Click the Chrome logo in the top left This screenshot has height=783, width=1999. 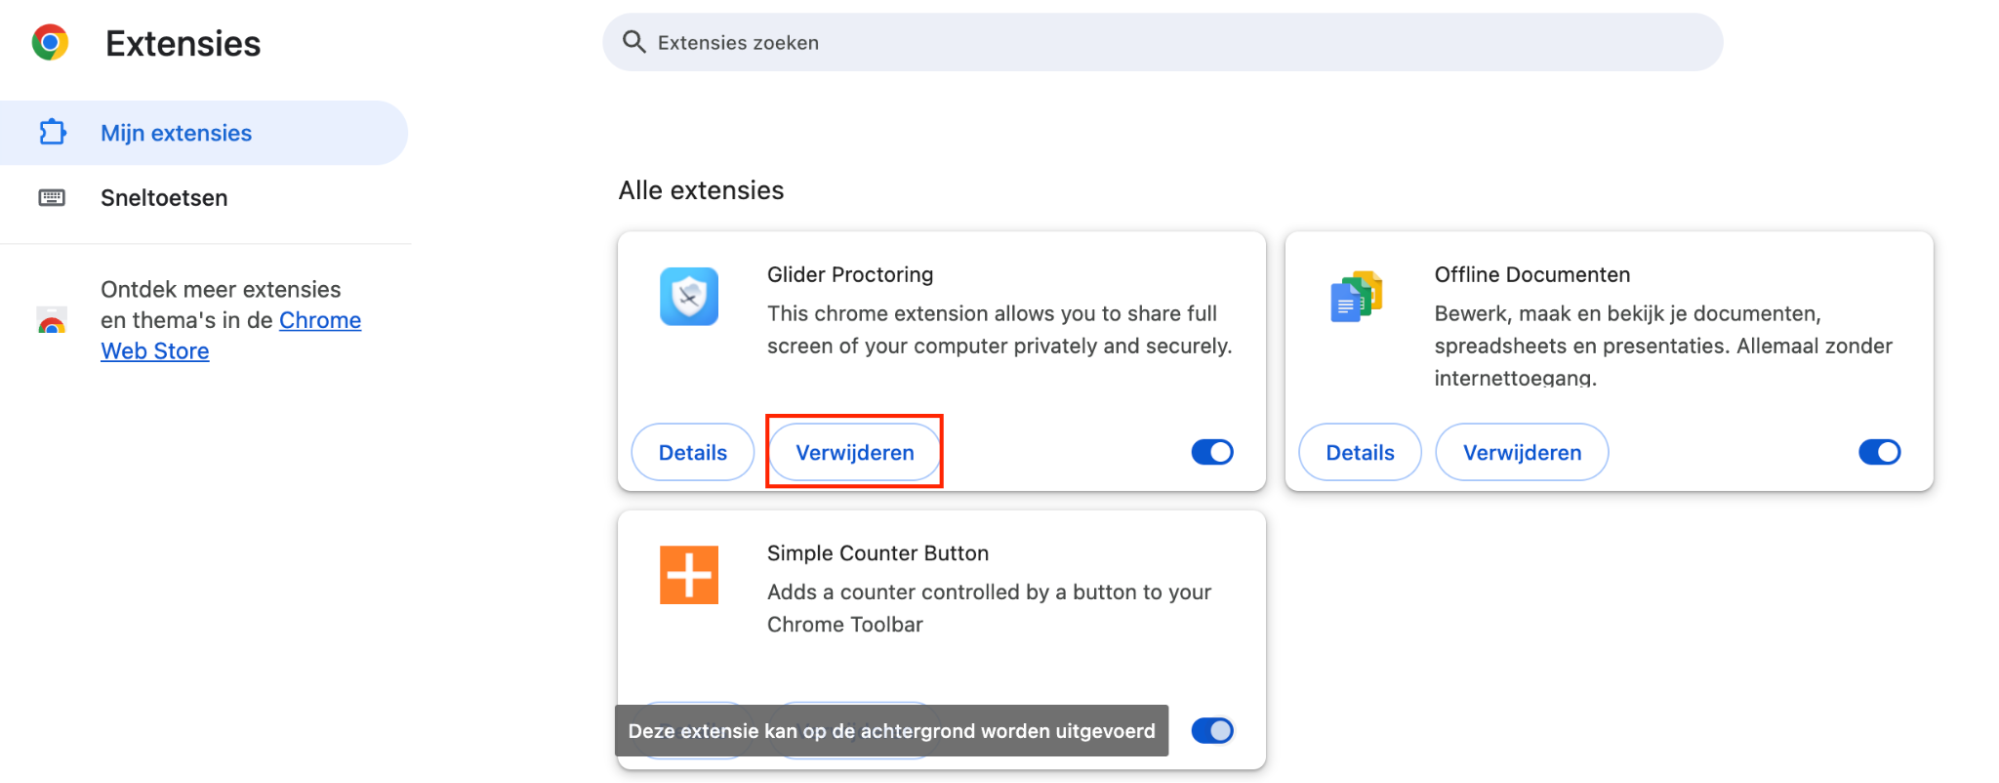point(49,42)
